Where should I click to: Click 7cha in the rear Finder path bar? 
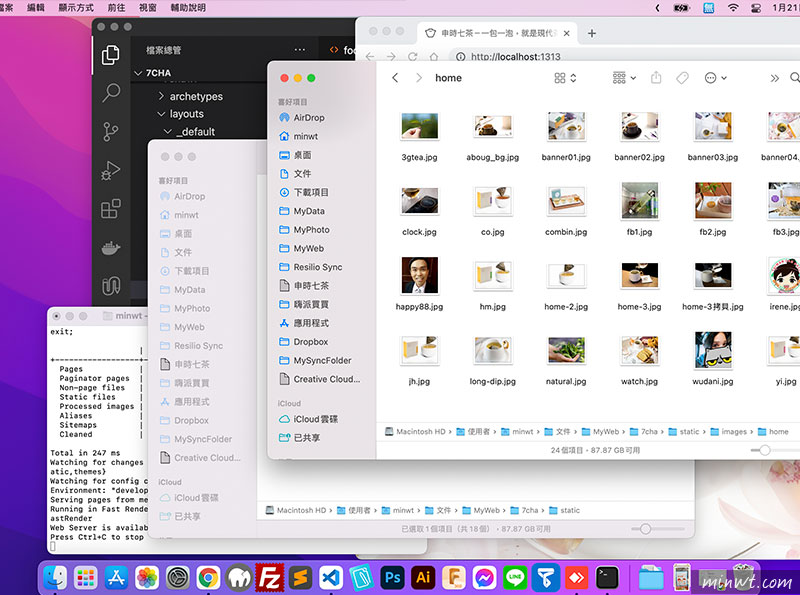click(x=524, y=510)
